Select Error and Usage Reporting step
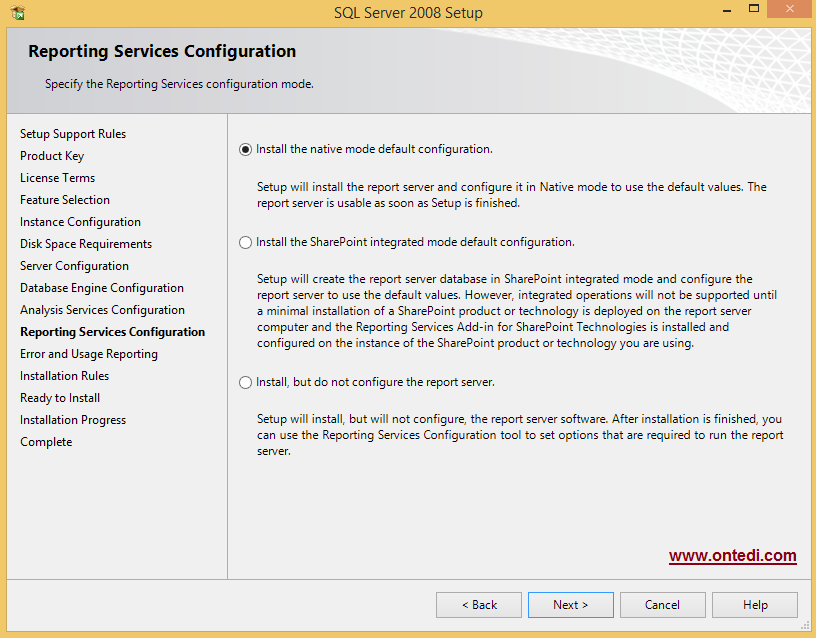The image size is (816, 638). [x=89, y=354]
